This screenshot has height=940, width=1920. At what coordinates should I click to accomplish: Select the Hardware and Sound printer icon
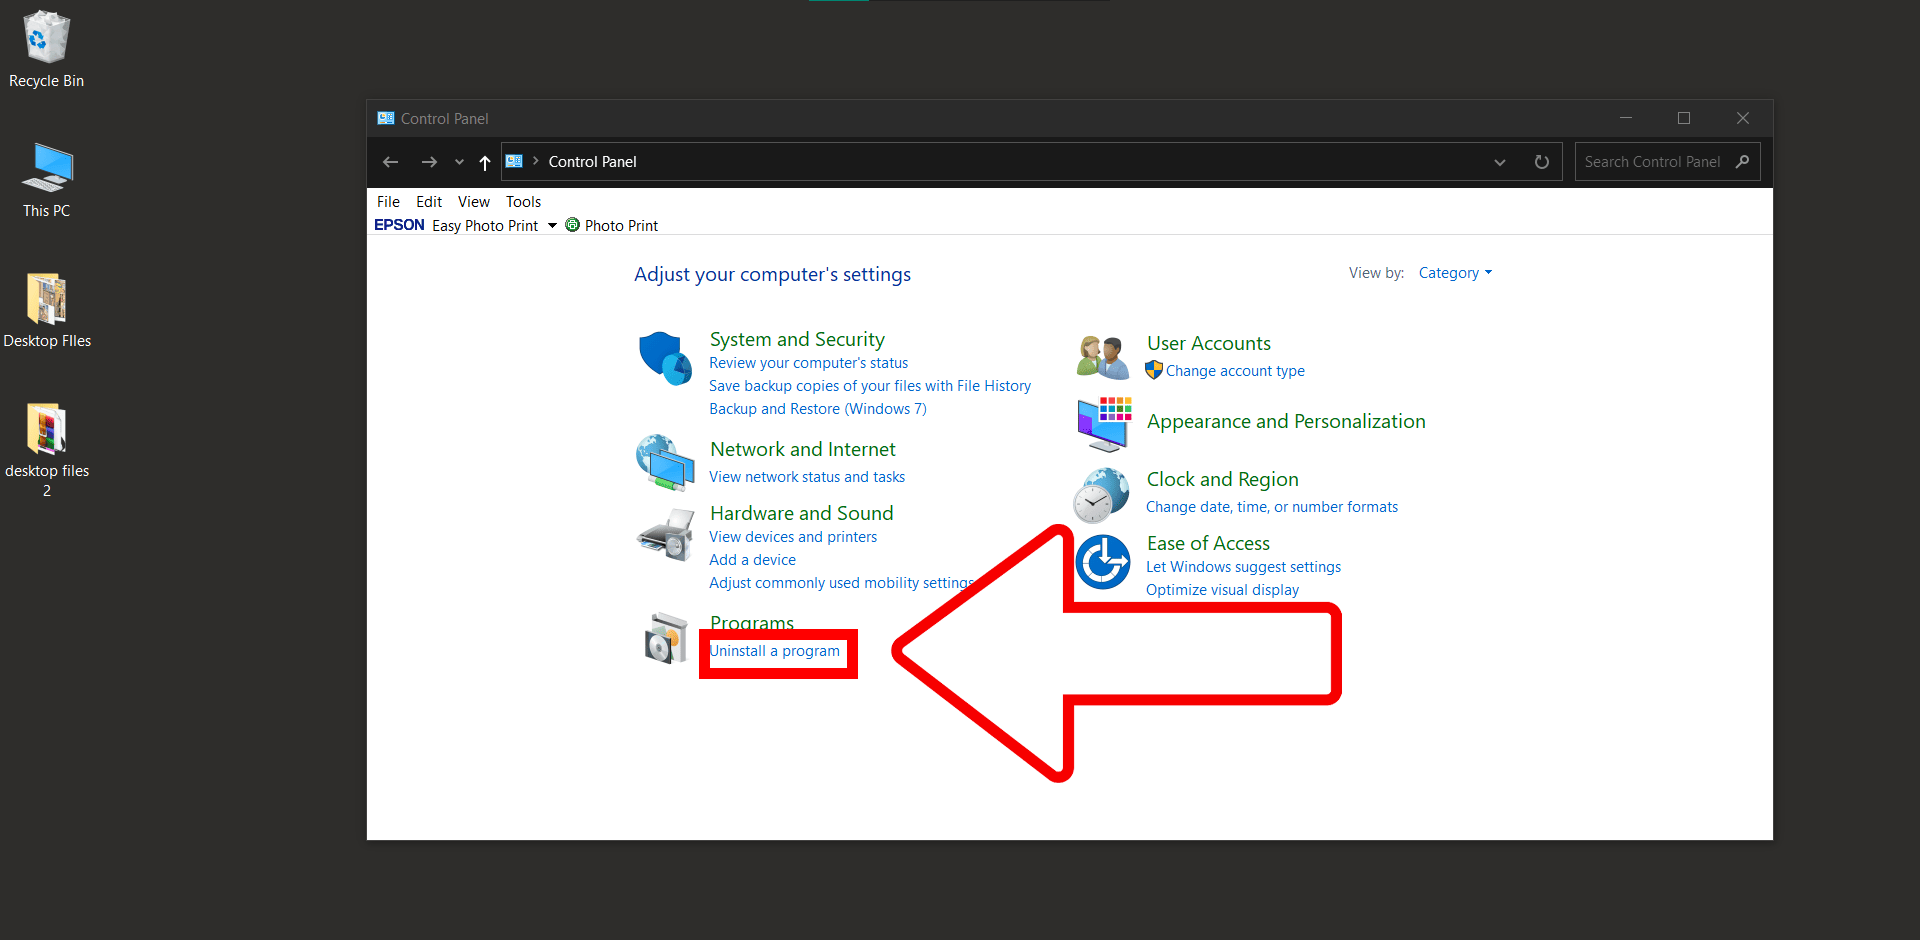[x=665, y=535]
